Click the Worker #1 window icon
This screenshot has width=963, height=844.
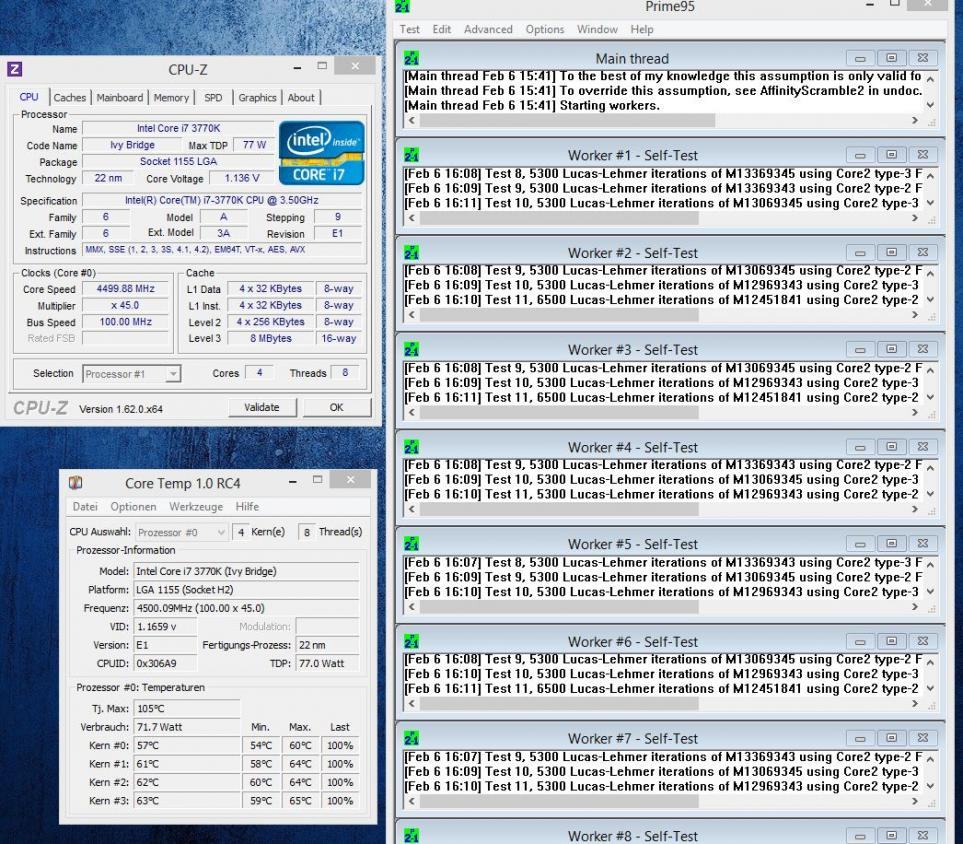coord(411,155)
